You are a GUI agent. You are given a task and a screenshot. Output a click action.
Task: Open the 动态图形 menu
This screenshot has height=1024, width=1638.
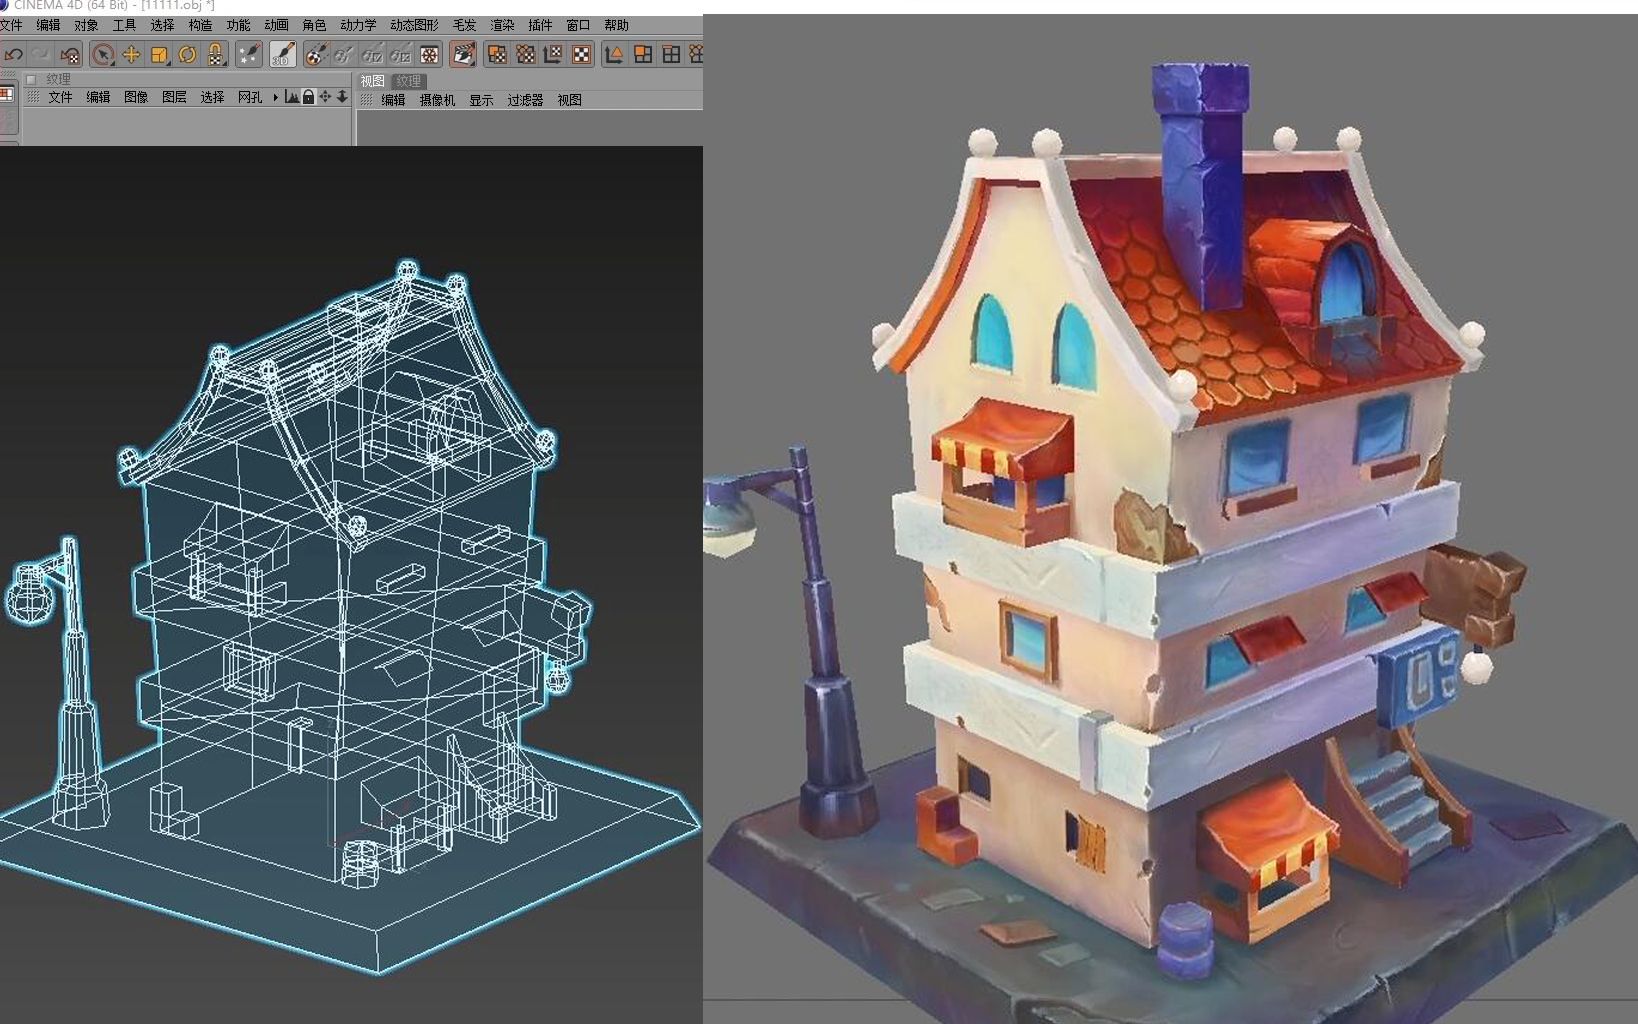click(x=414, y=25)
